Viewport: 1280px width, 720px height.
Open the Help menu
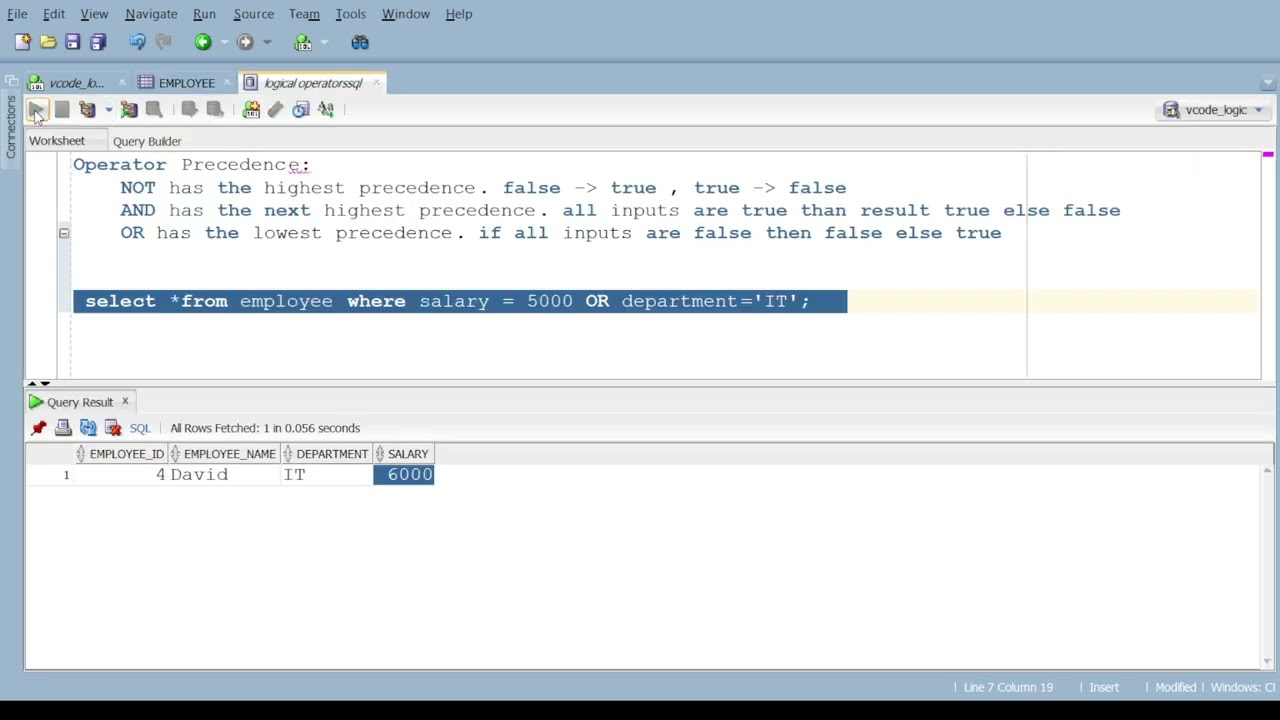point(458,14)
